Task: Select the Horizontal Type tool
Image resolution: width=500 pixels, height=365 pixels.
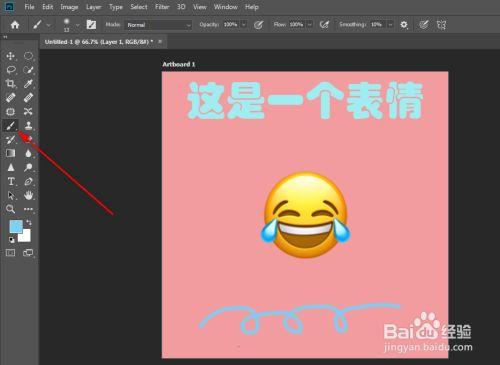Action: coord(11,181)
